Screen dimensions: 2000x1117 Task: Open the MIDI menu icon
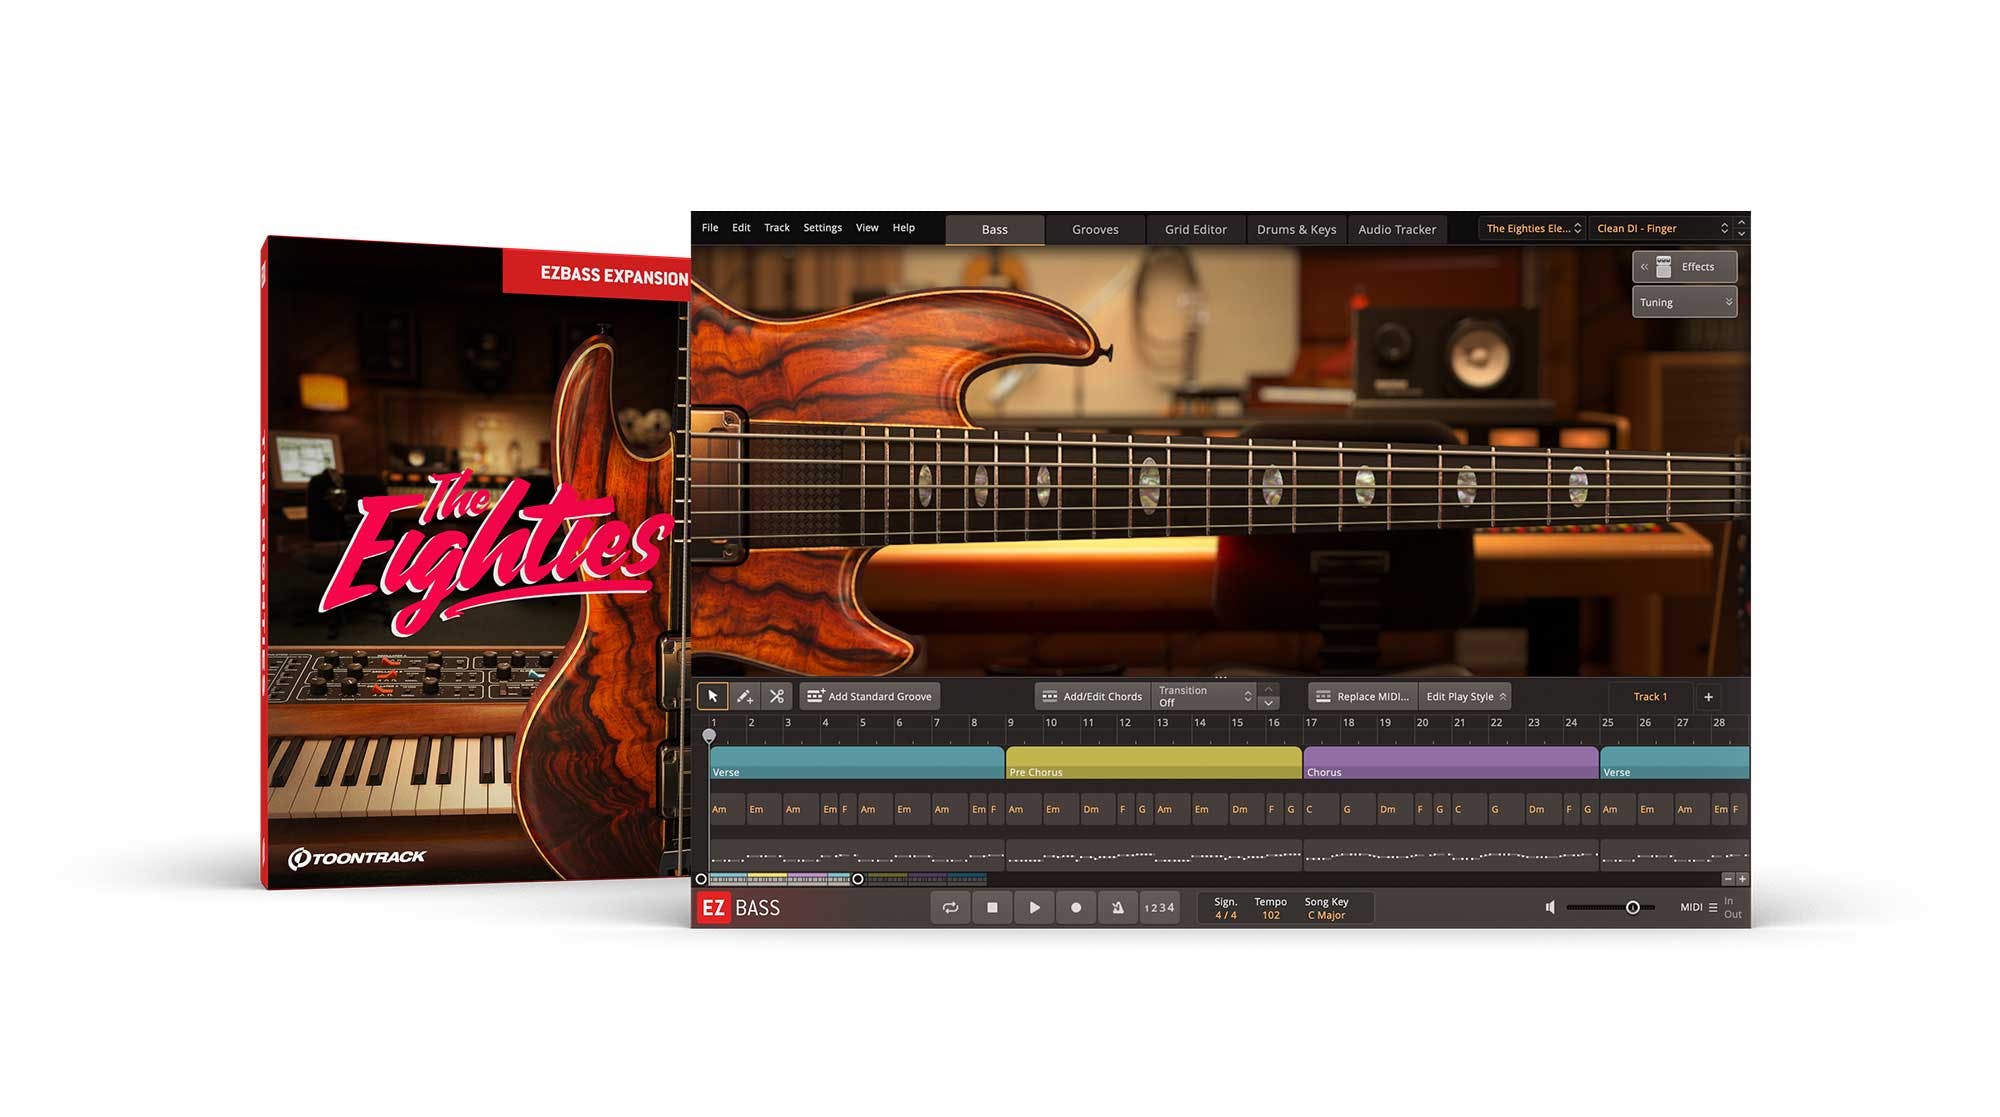click(x=1713, y=907)
